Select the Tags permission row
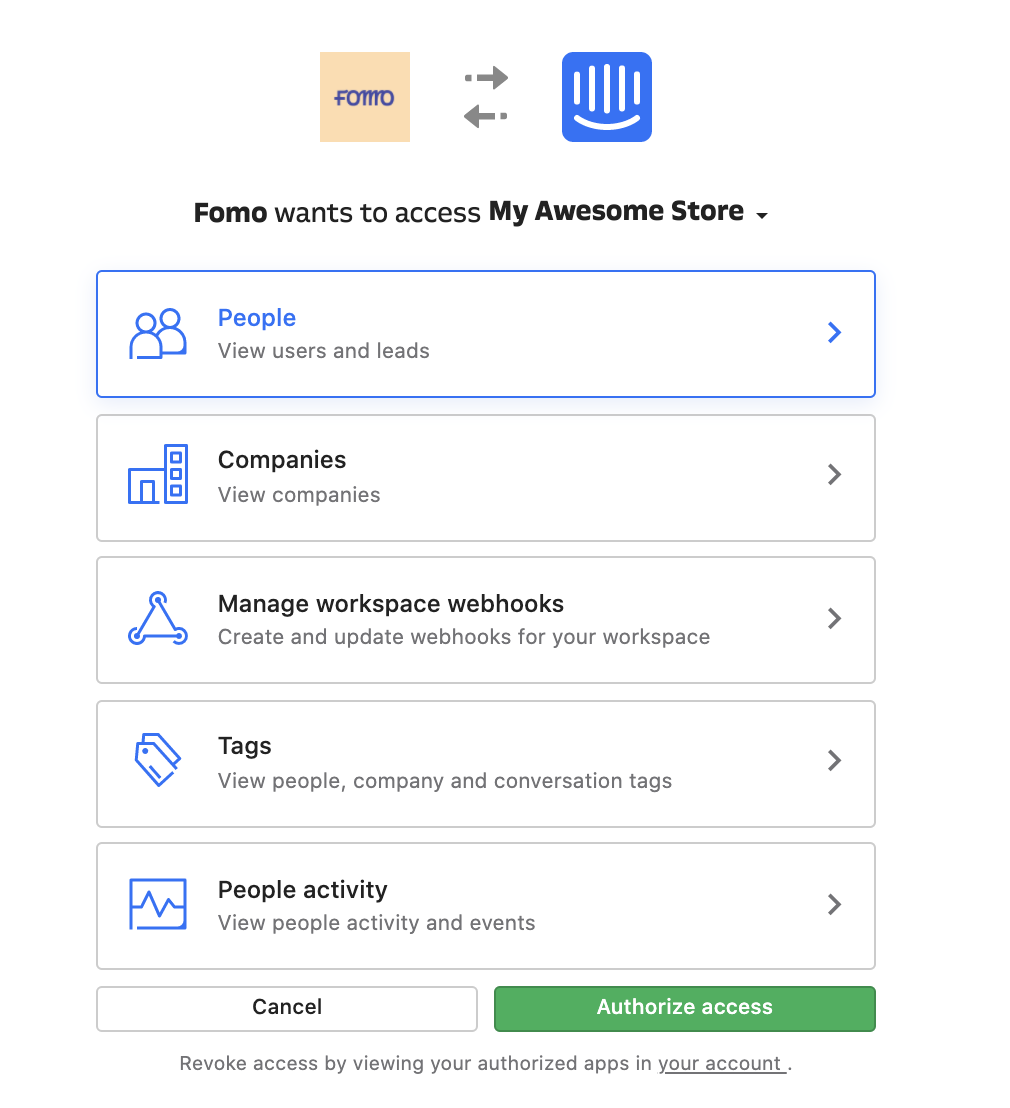Viewport: 1010px width, 1108px height. click(x=486, y=762)
